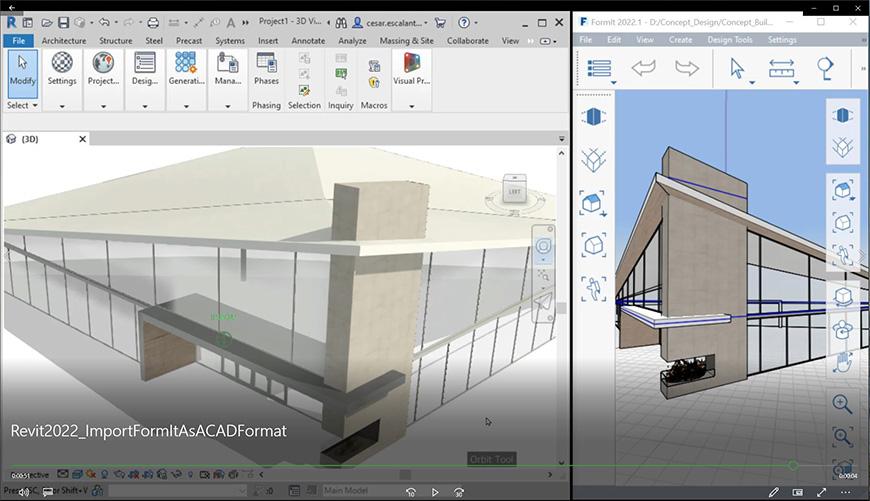
Task: Switch to the Massing & Site tab
Action: click(407, 41)
